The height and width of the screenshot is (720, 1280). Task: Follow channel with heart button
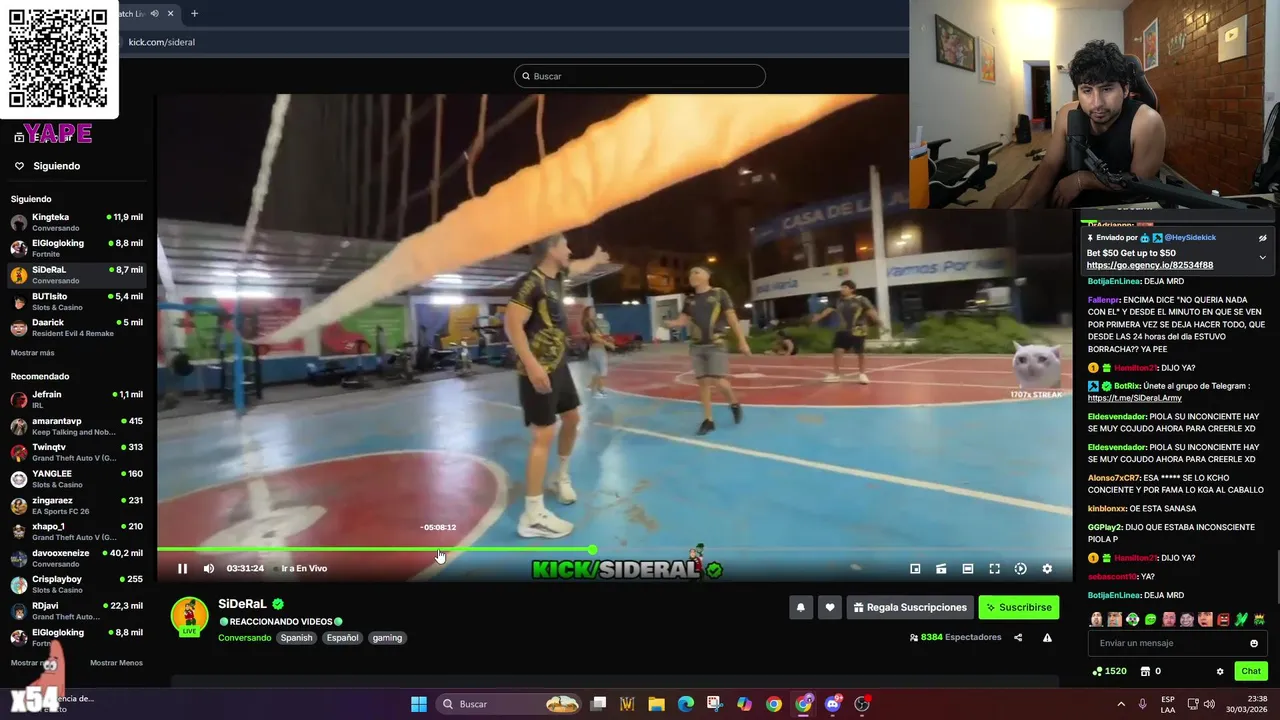(x=829, y=607)
